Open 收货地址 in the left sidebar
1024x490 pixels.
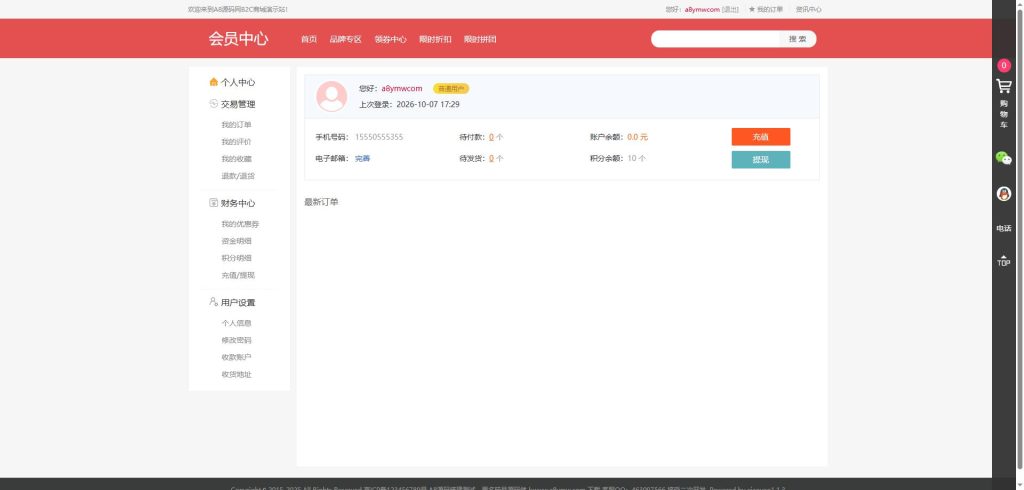point(236,374)
